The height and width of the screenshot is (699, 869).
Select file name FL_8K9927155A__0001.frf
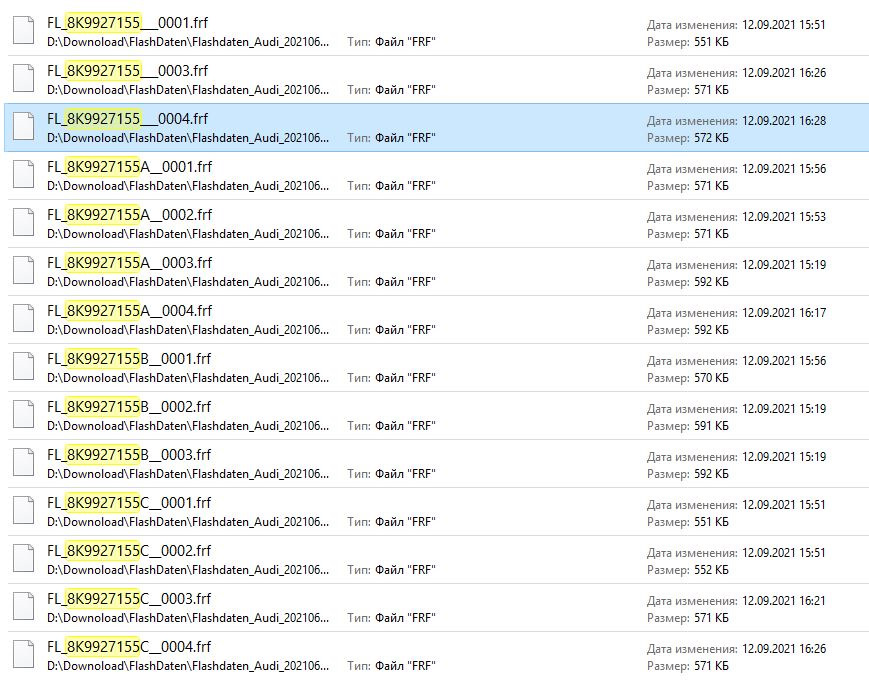tap(130, 167)
